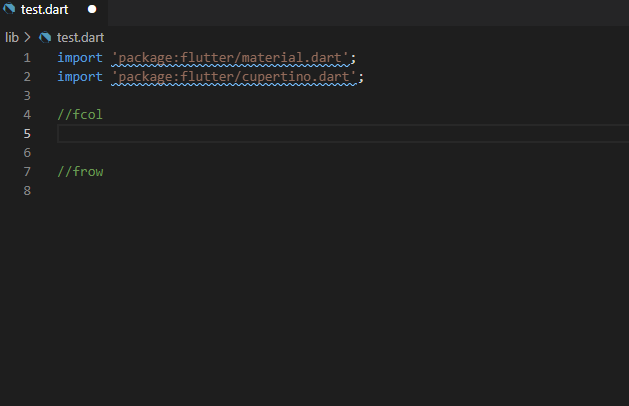
Task: Click the cupertino.dart import string
Action: [x=234, y=77]
